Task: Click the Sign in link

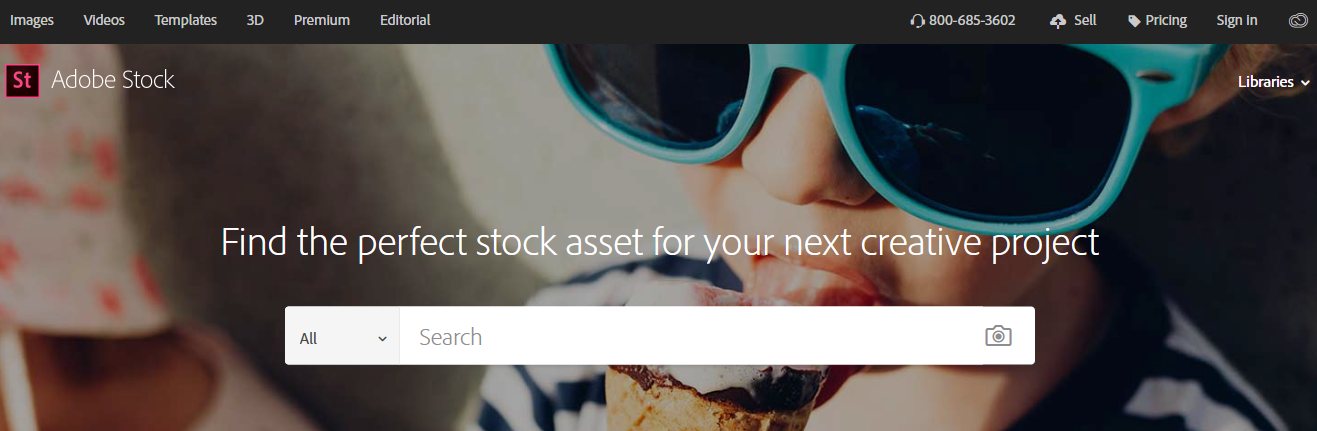Action: click(x=1237, y=20)
